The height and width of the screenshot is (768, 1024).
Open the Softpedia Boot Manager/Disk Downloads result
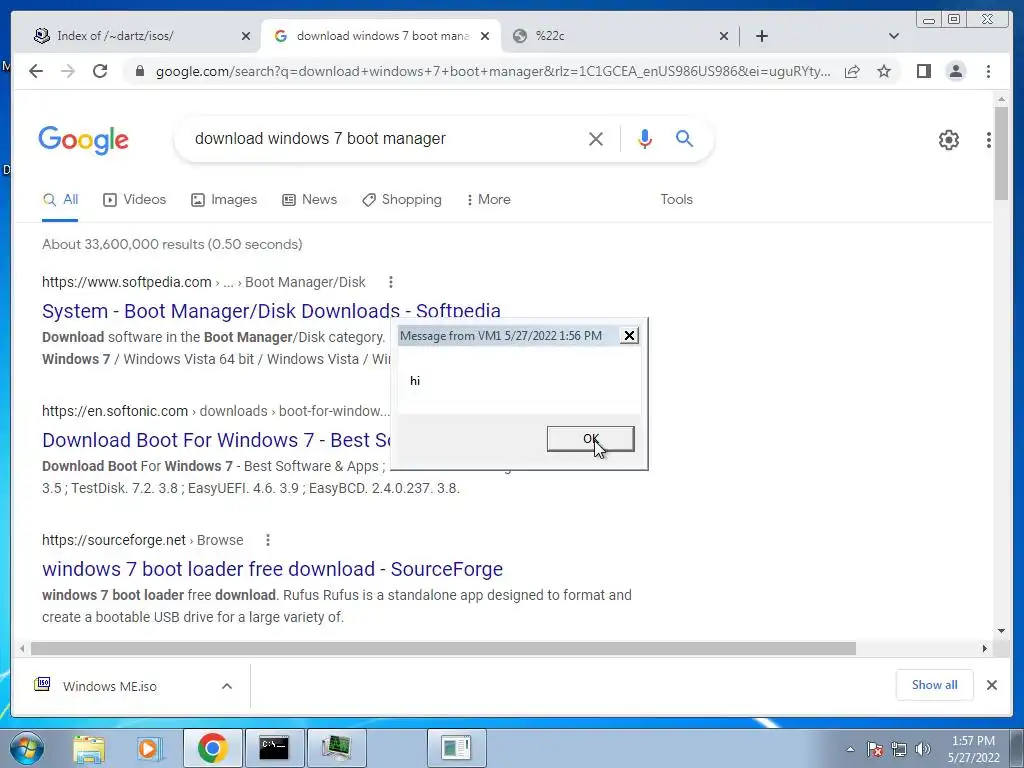click(x=271, y=311)
